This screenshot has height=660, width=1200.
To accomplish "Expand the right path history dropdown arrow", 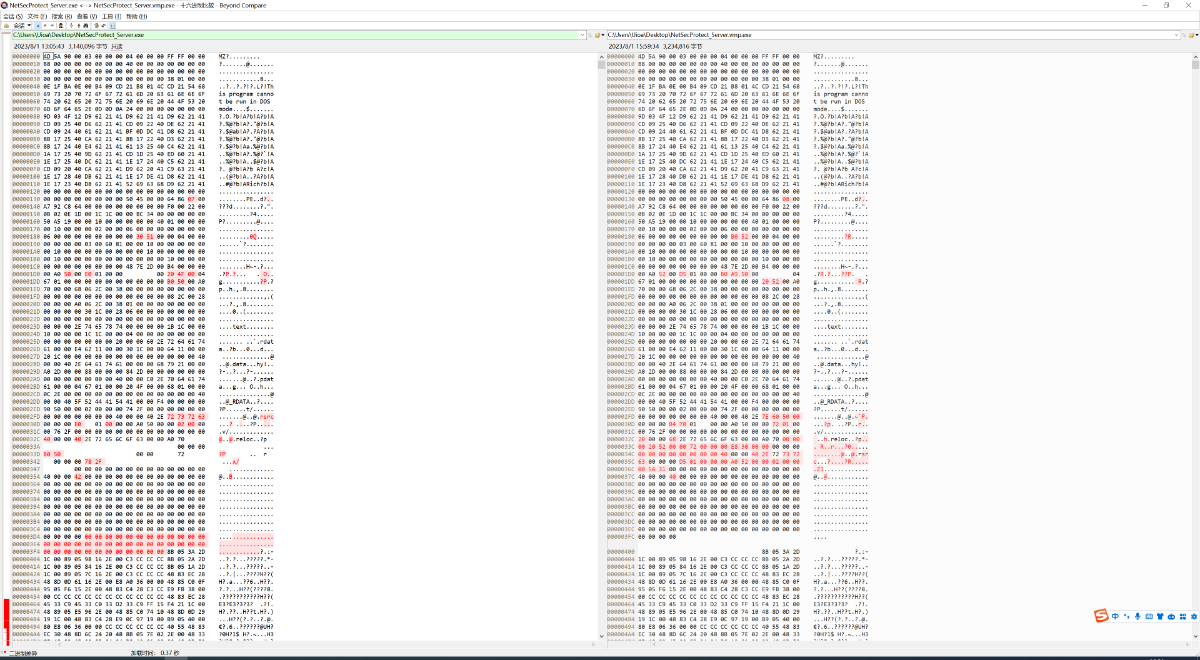I will (1176, 35).
